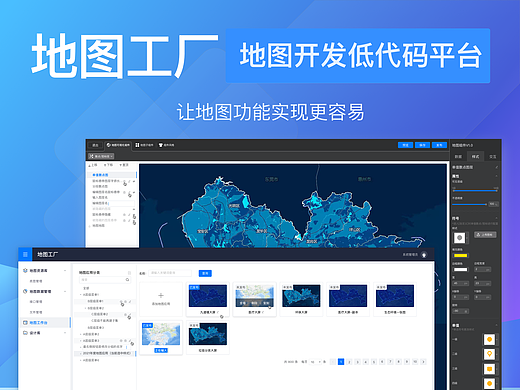
Task: Expand the 设计库 sidebar group arrow
Action: [x=65, y=333]
